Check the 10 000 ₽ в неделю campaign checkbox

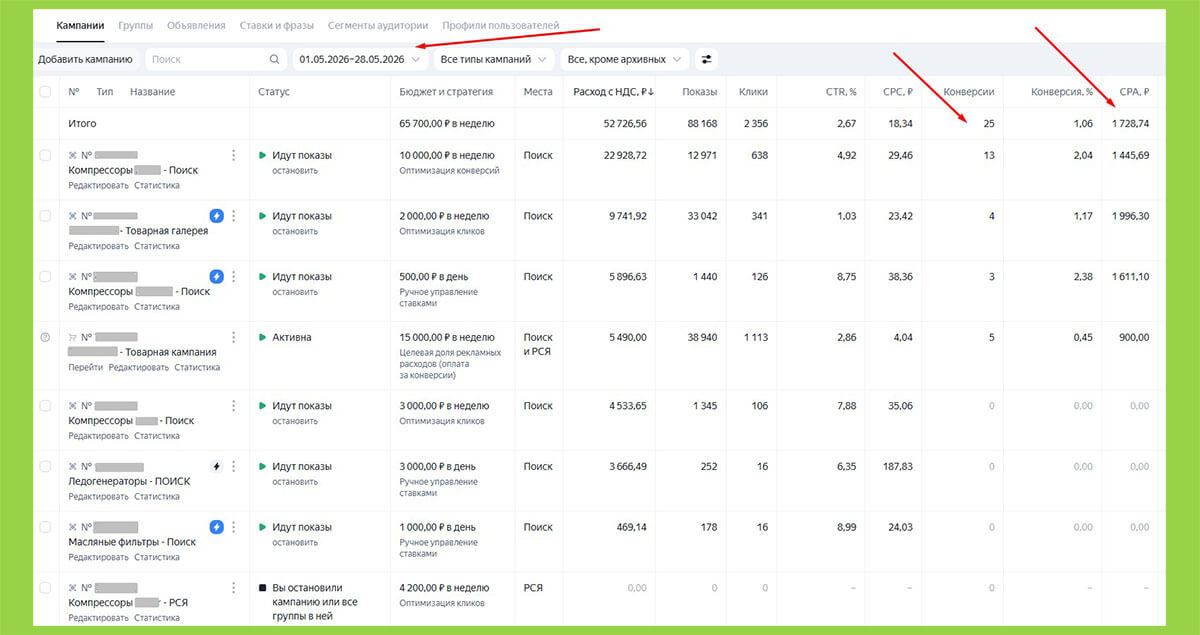[45, 155]
